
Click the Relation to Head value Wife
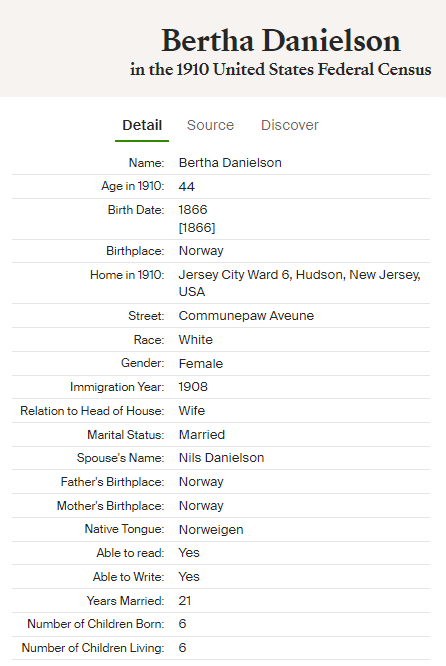192,411
